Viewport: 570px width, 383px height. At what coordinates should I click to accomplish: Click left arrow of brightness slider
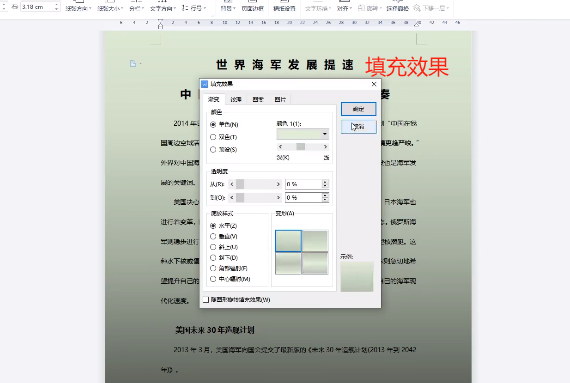[x=280, y=146]
